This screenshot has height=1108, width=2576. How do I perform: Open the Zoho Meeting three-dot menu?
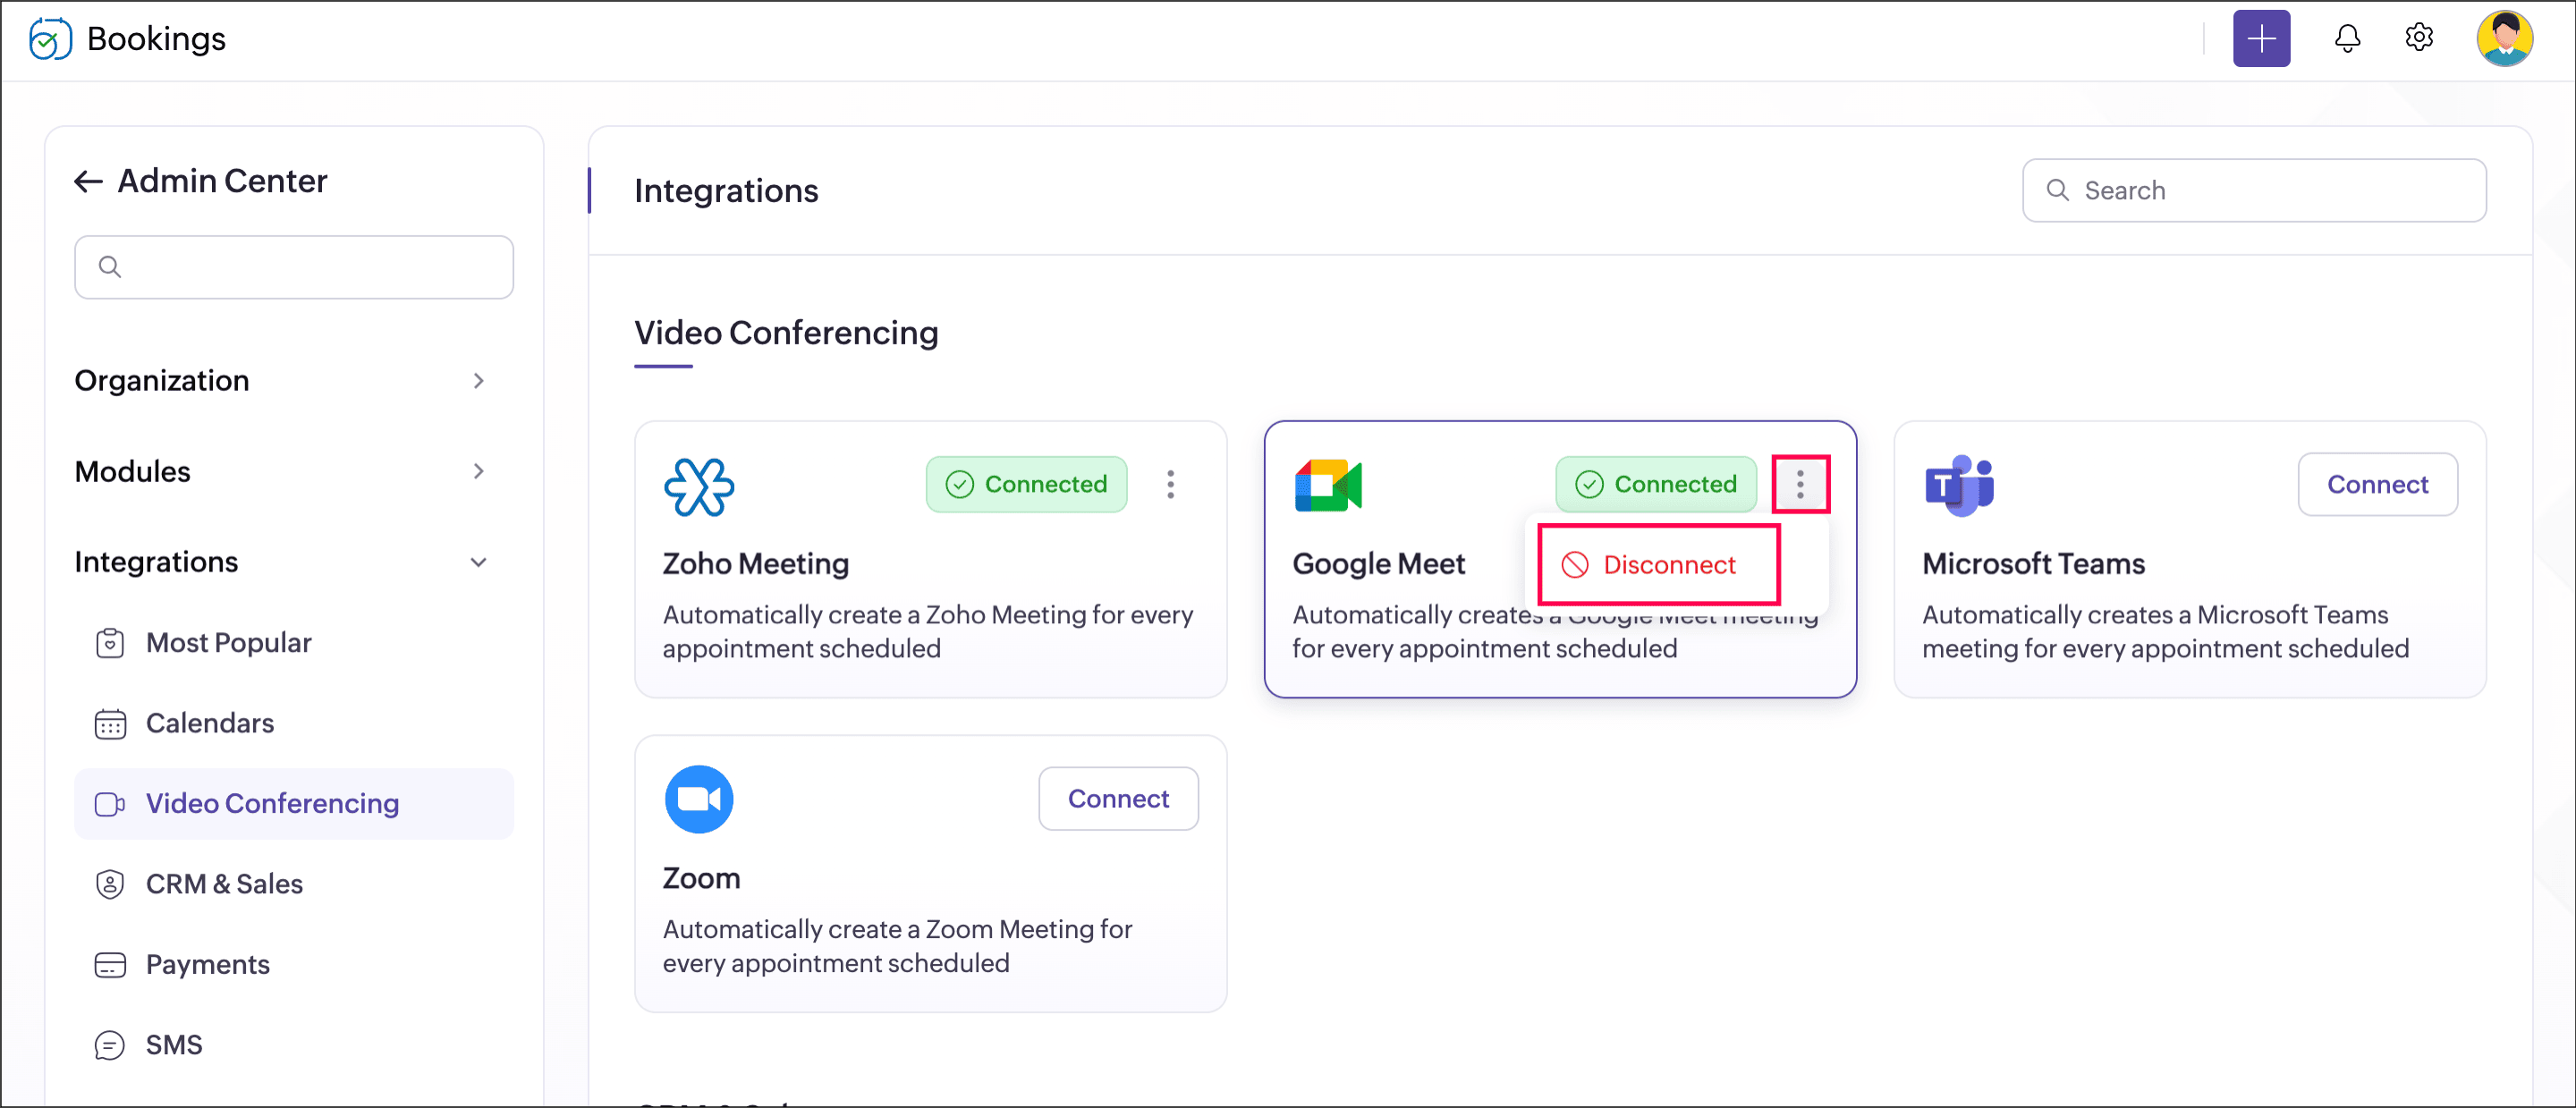click(x=1170, y=485)
